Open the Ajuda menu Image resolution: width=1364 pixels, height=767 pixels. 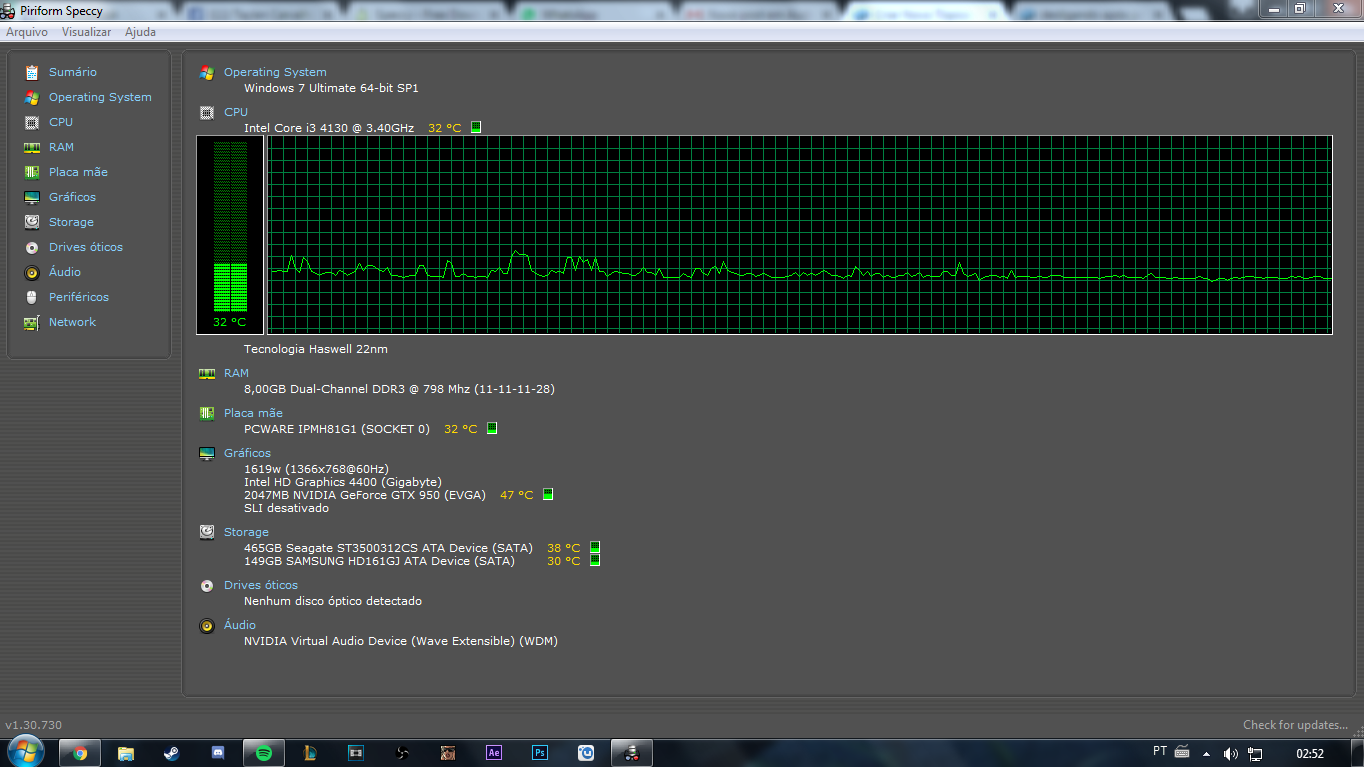140,32
